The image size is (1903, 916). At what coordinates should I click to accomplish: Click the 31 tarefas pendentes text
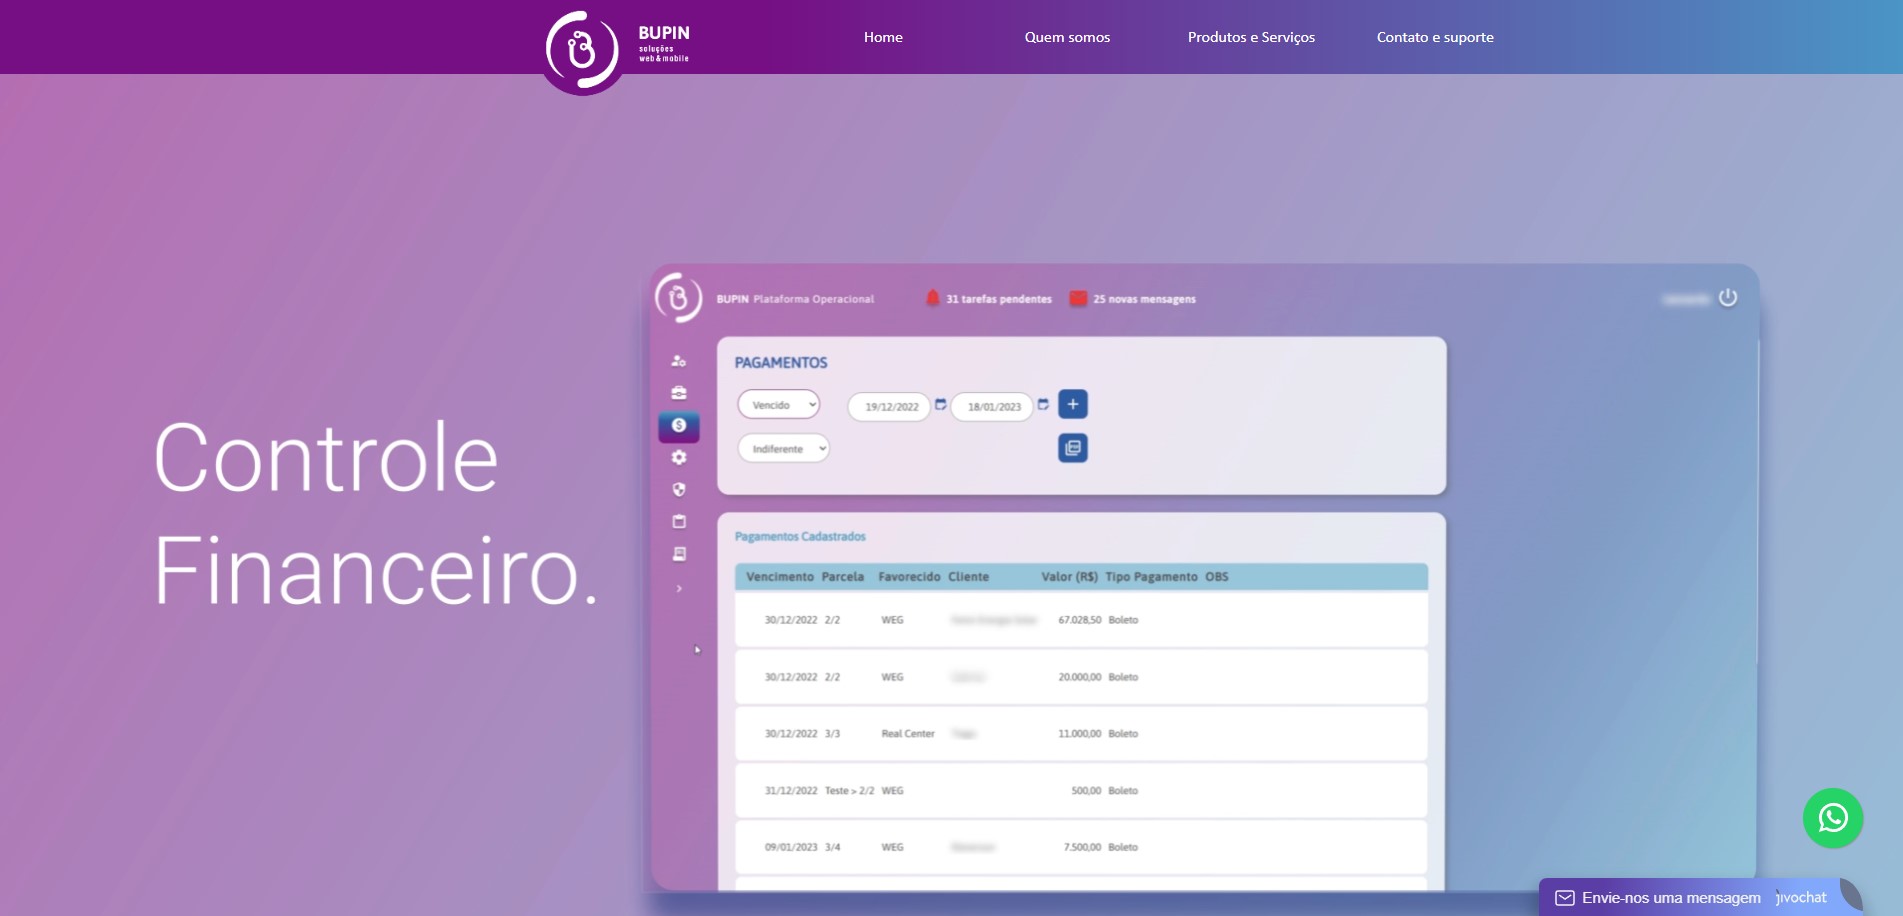pyautogui.click(x=999, y=299)
